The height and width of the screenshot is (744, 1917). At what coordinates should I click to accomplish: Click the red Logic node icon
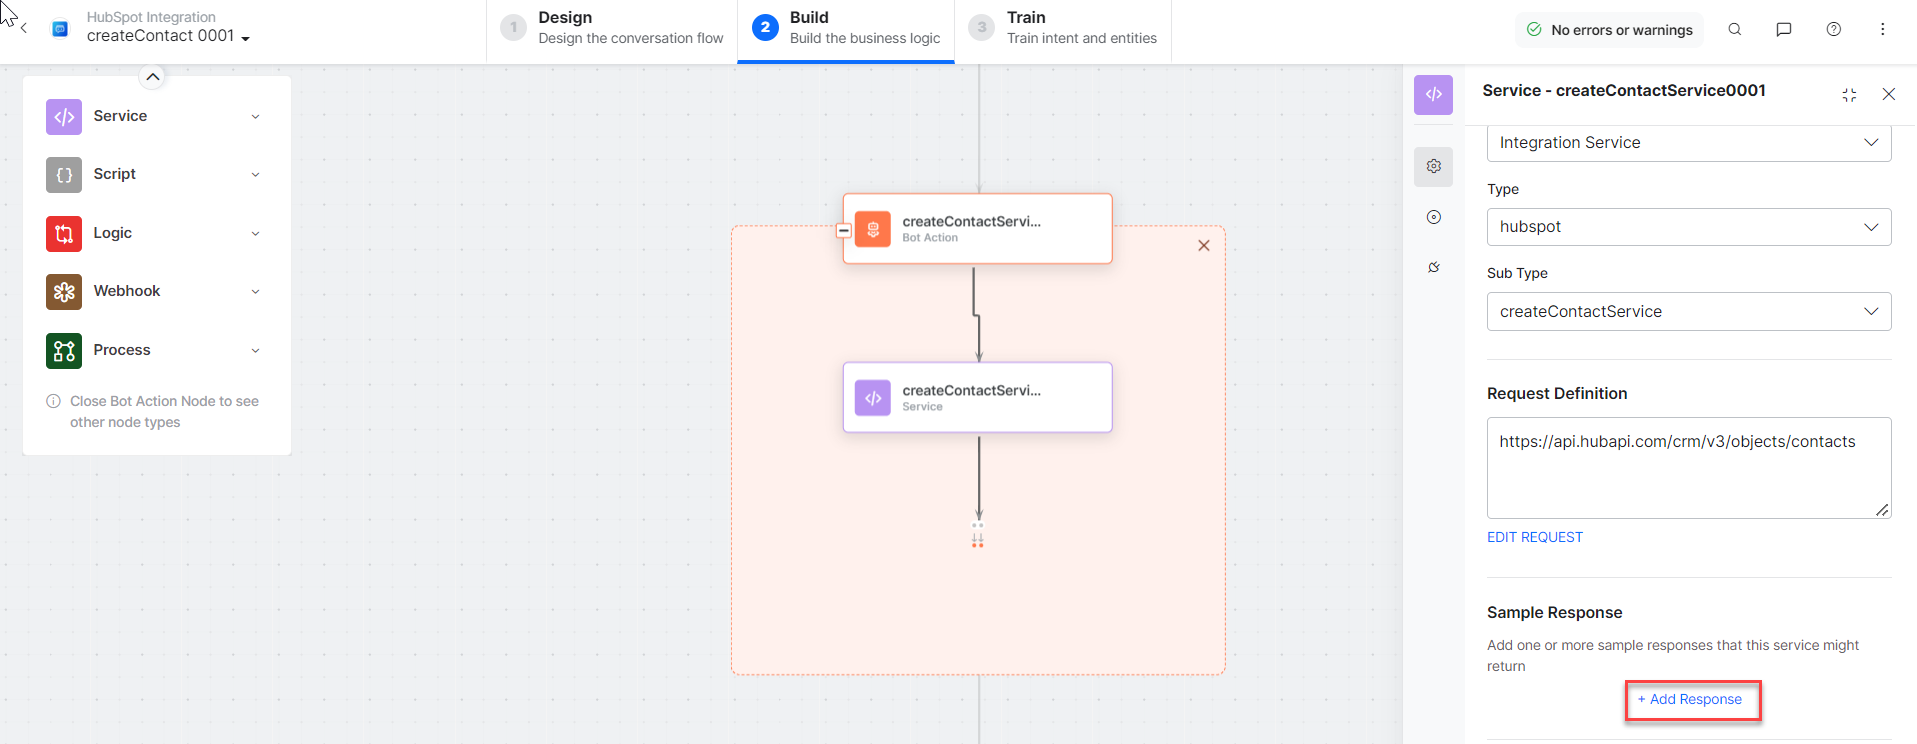coord(64,234)
